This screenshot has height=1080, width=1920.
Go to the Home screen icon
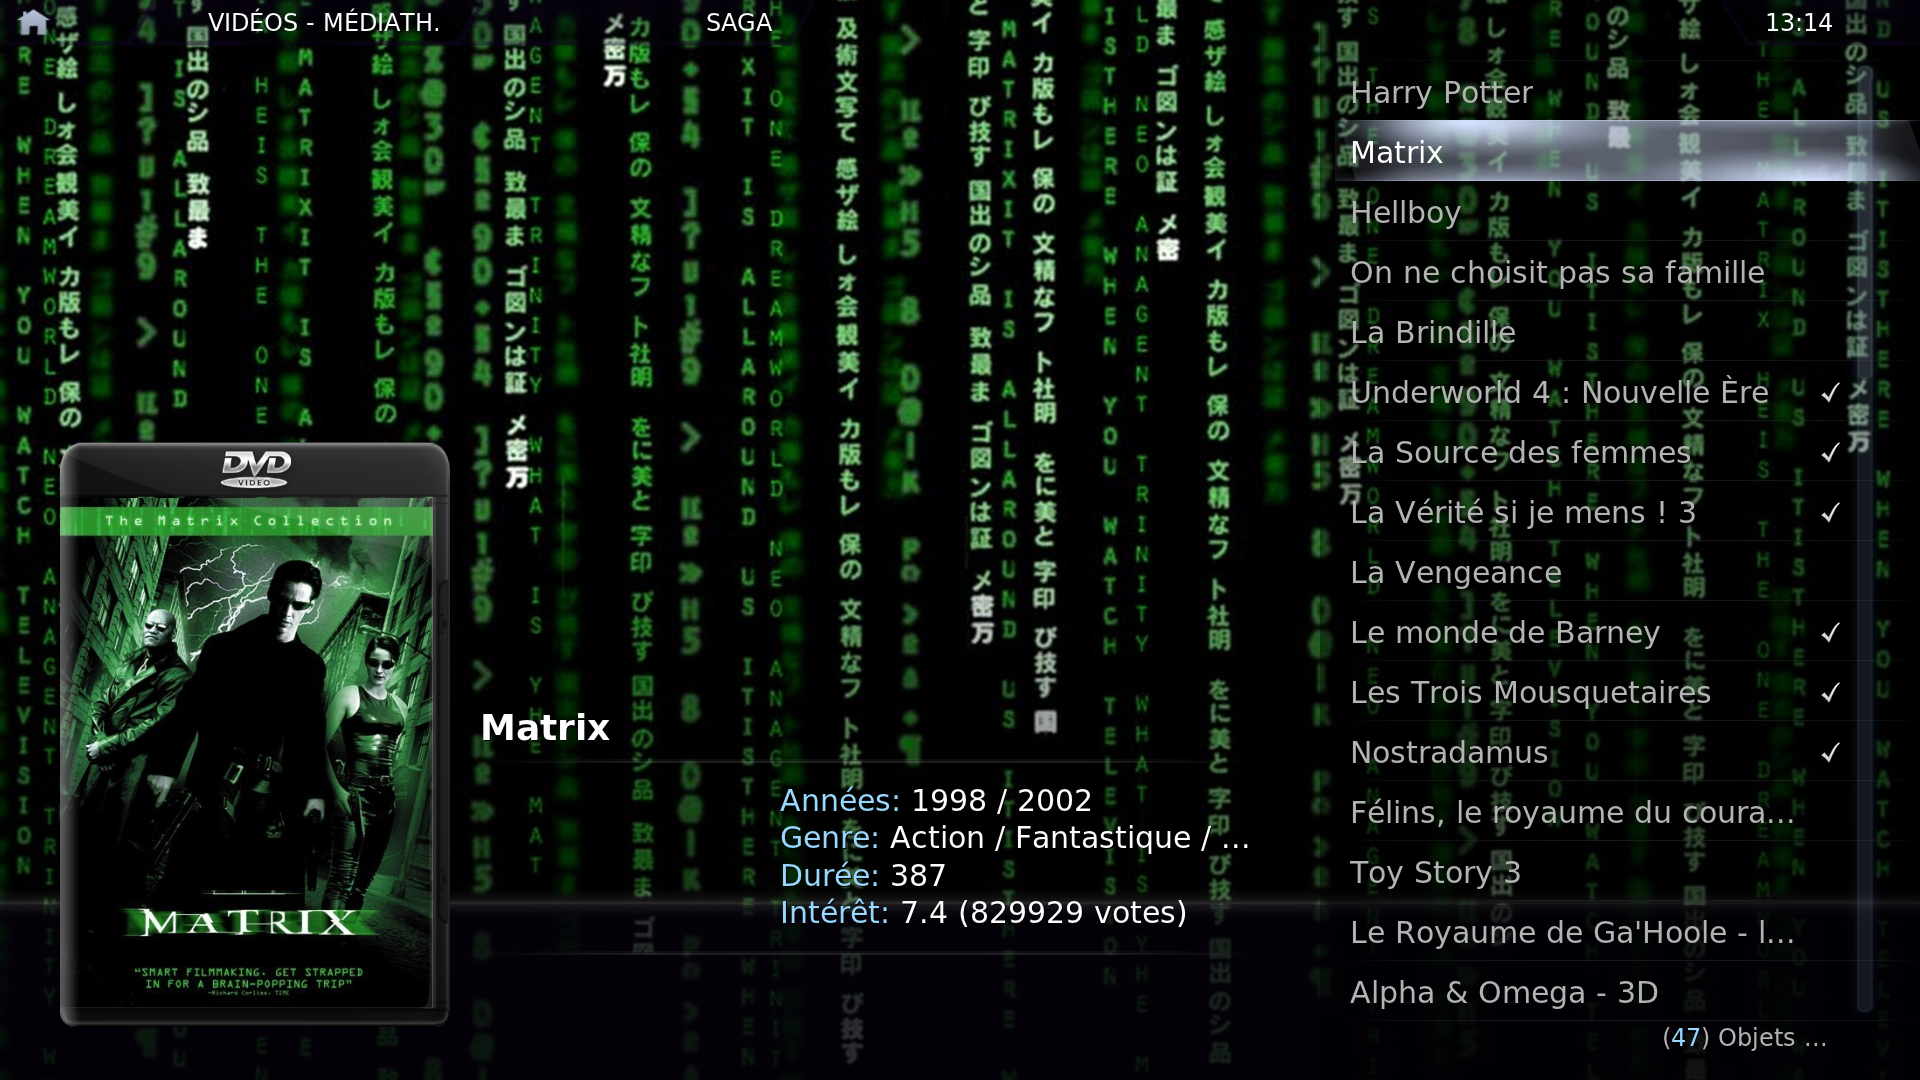33,22
